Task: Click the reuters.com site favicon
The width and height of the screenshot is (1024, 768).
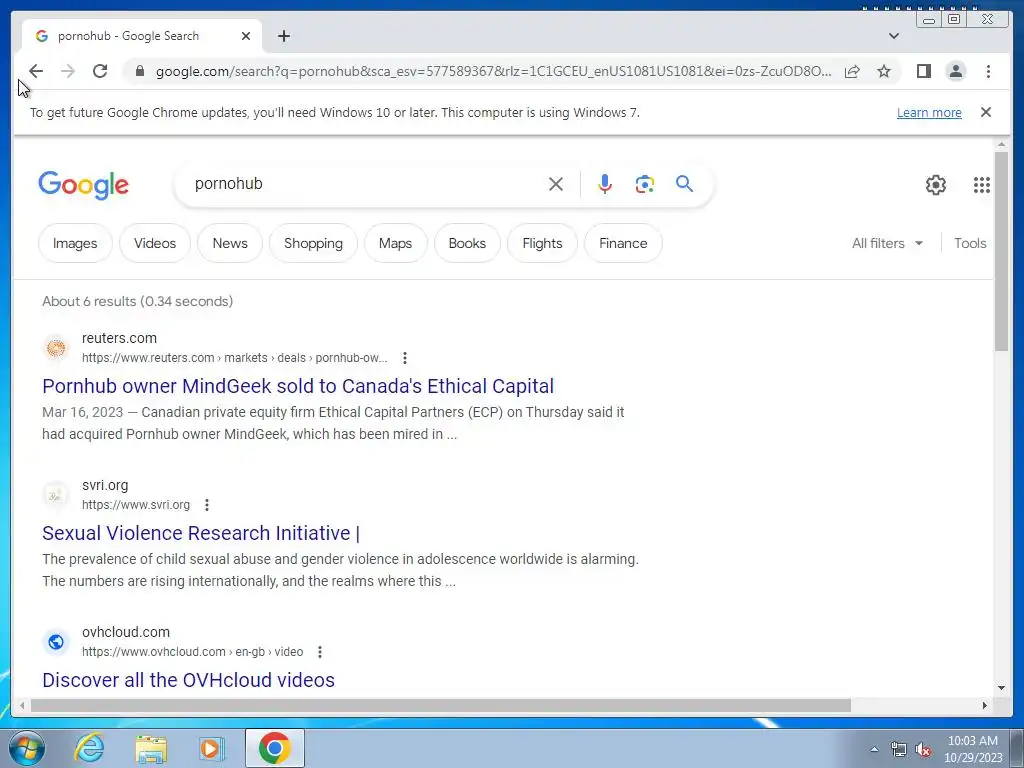Action: coord(56,347)
